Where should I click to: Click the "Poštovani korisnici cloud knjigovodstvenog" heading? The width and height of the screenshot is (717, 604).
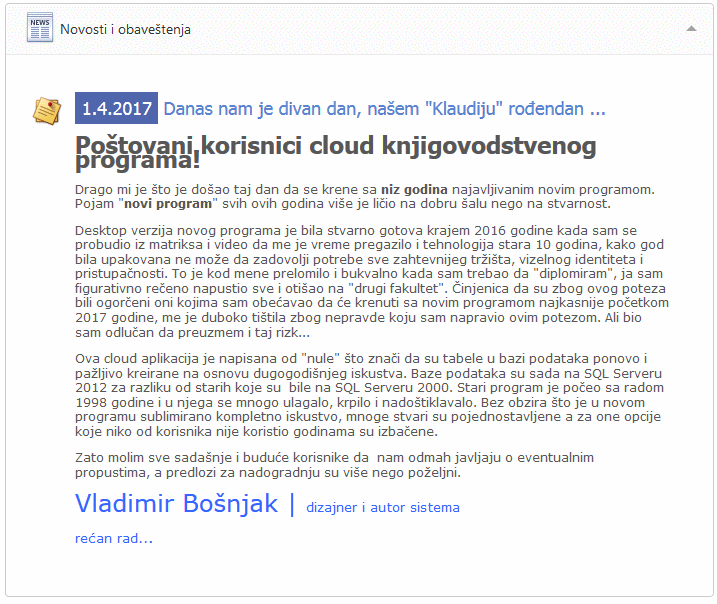point(336,146)
